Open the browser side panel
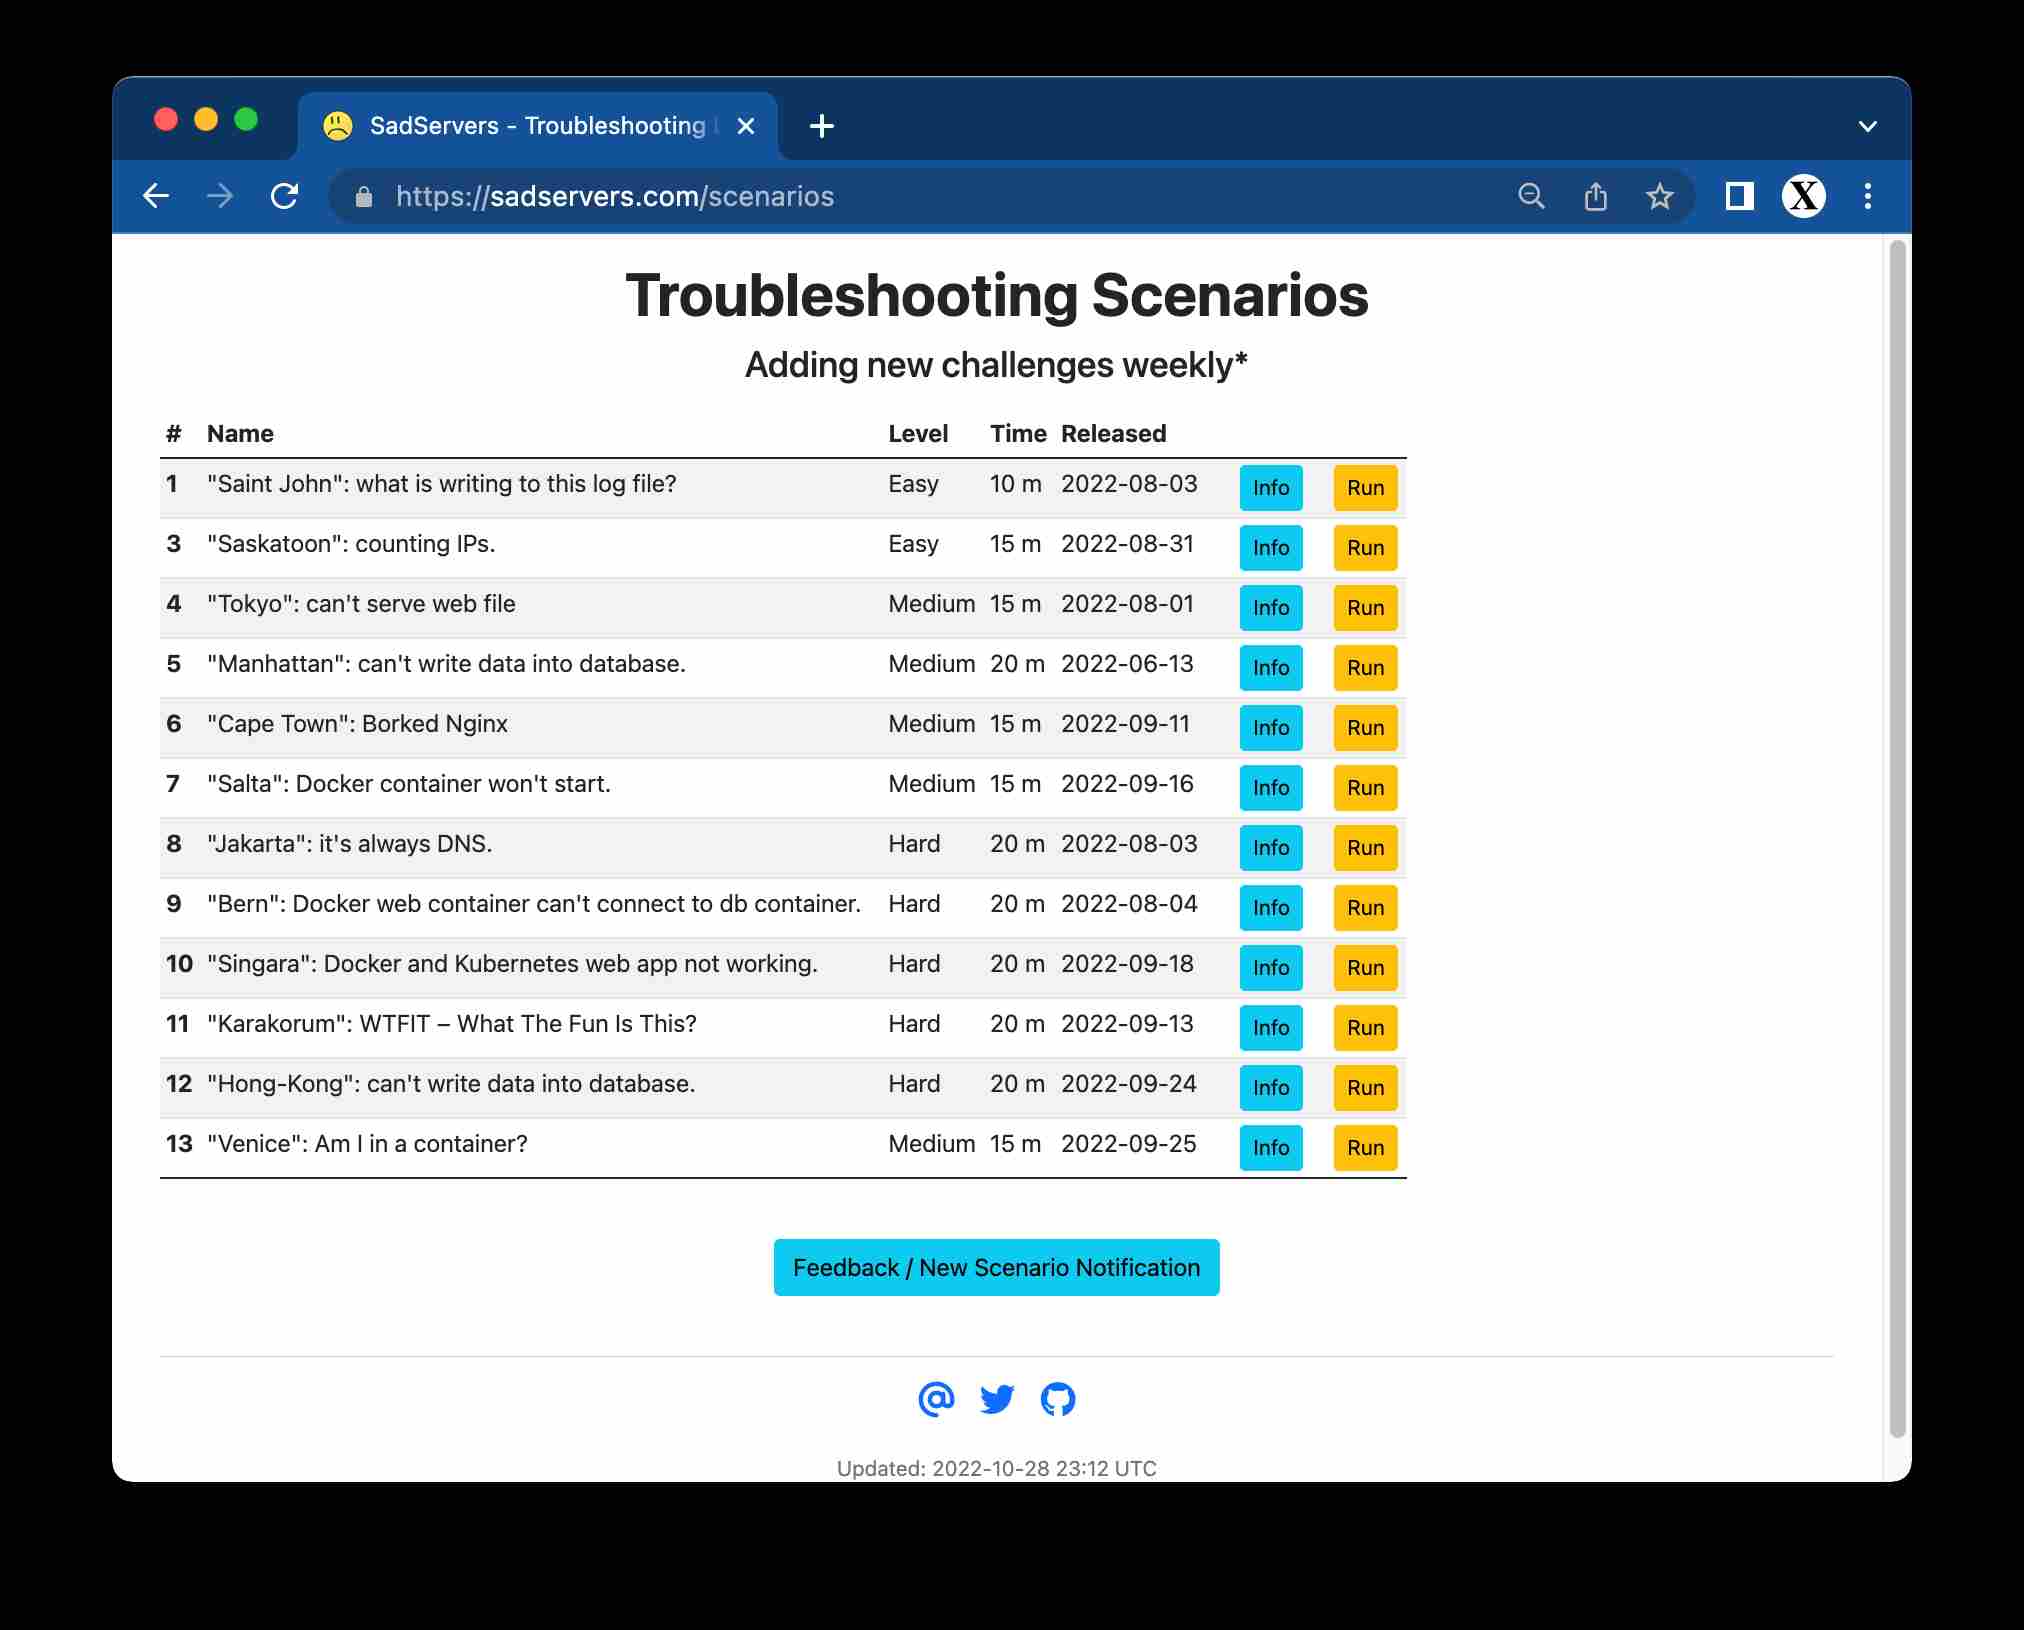 point(1740,196)
